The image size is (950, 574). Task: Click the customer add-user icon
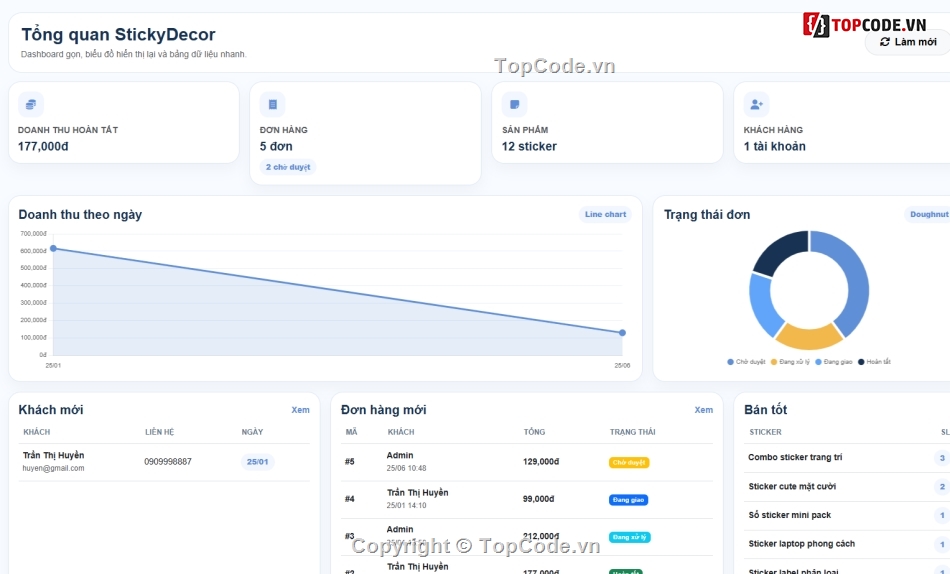756,105
